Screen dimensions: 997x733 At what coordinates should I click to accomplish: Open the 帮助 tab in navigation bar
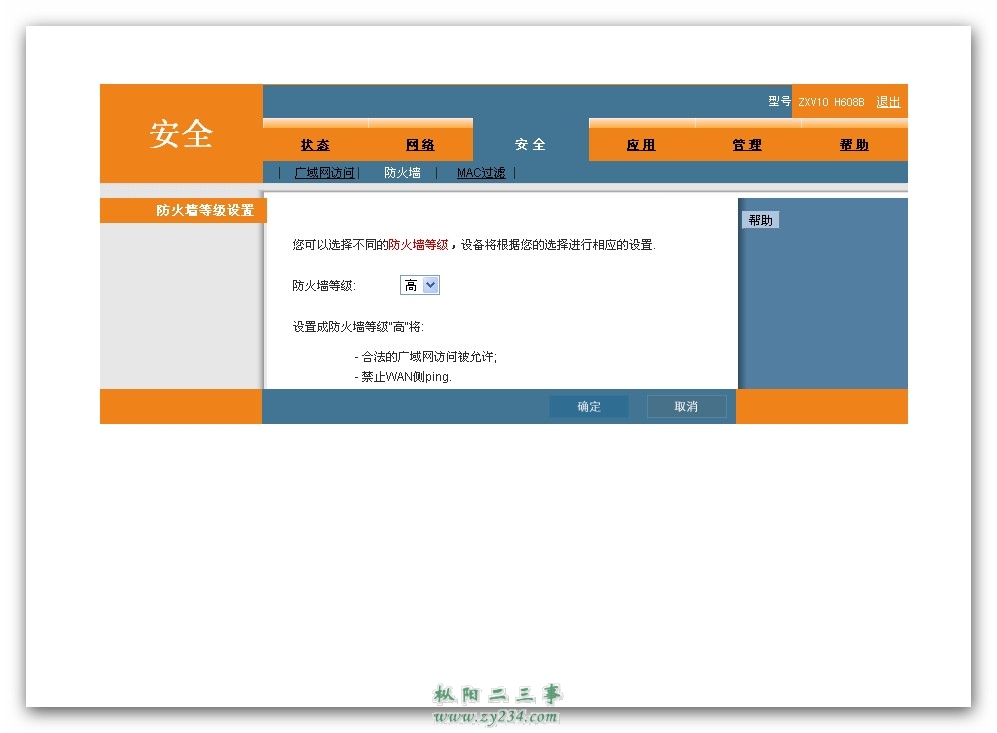[854, 145]
